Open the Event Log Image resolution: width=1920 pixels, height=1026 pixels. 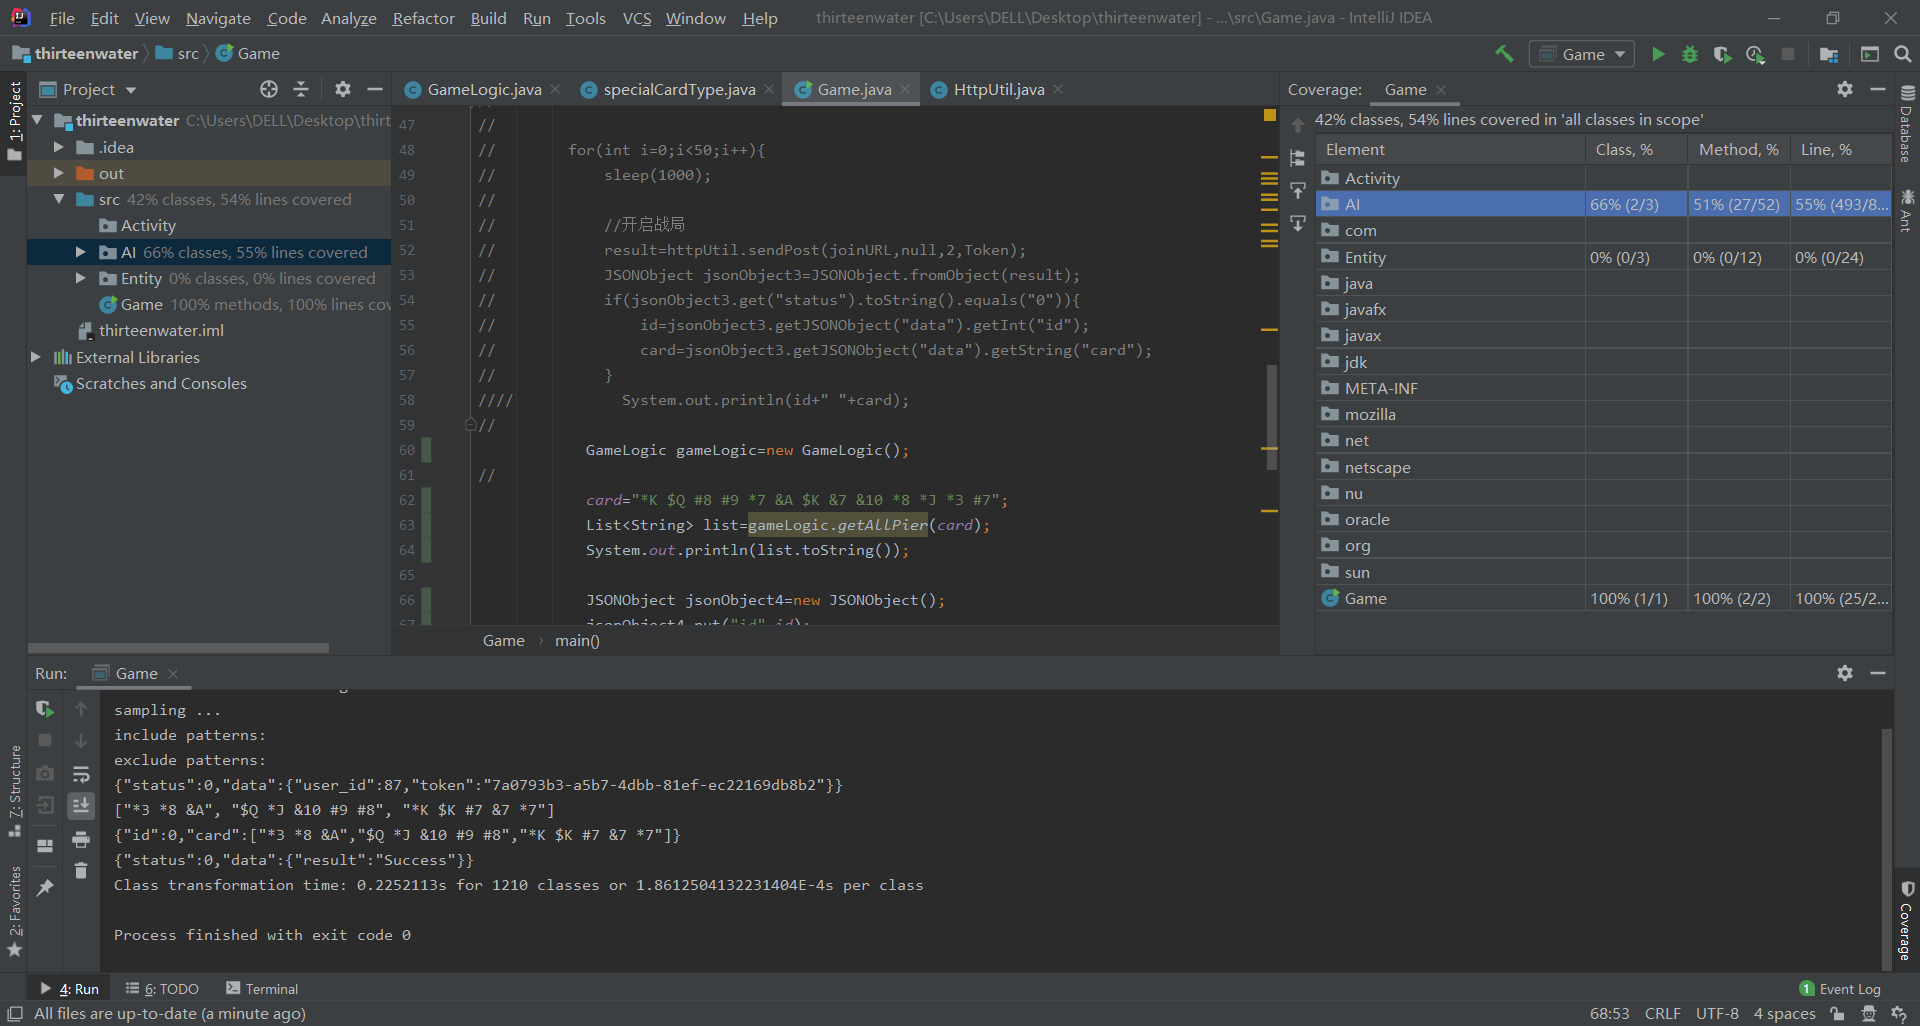point(1840,989)
